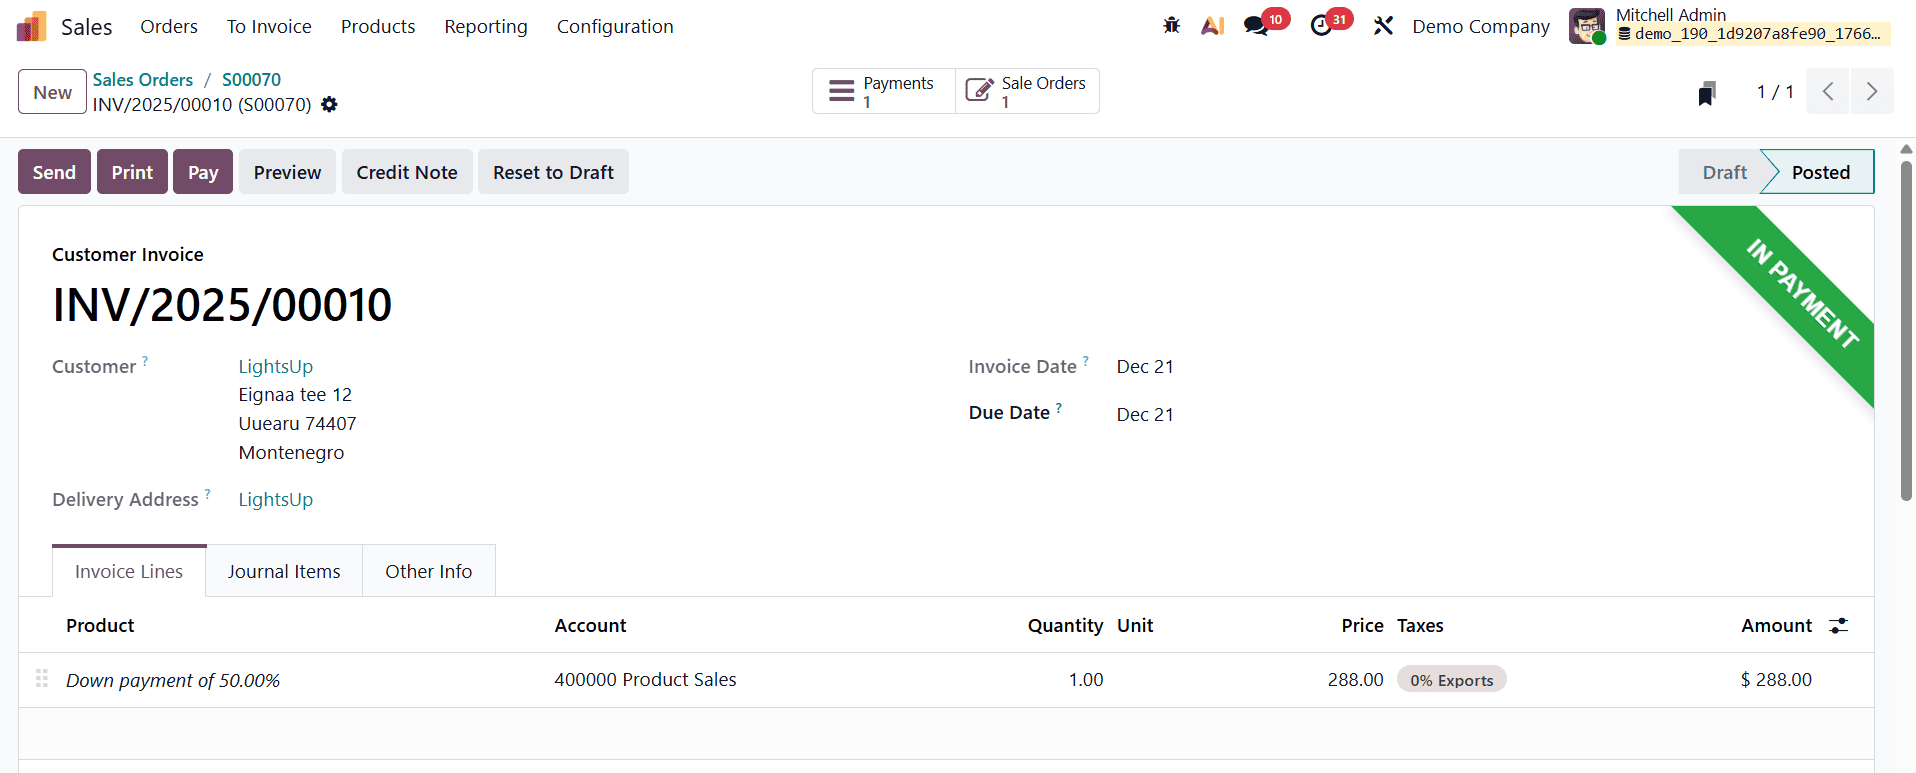
Task: Switch to the Journal Items tab
Action: (x=283, y=570)
